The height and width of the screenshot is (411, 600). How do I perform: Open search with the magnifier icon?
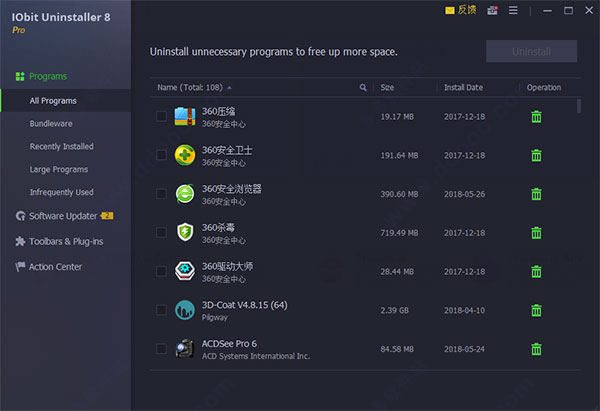pyautogui.click(x=363, y=88)
